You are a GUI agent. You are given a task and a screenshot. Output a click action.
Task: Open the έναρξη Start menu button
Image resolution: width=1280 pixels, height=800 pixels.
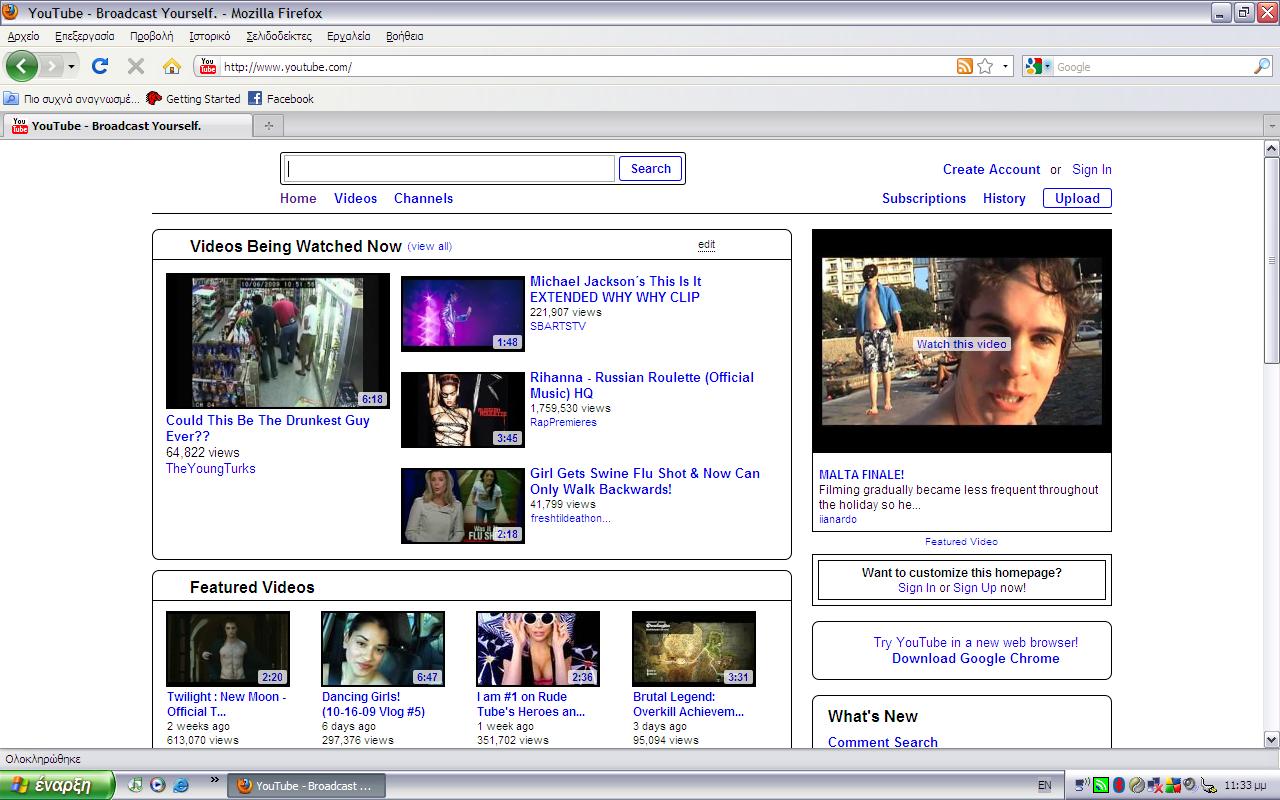57,785
